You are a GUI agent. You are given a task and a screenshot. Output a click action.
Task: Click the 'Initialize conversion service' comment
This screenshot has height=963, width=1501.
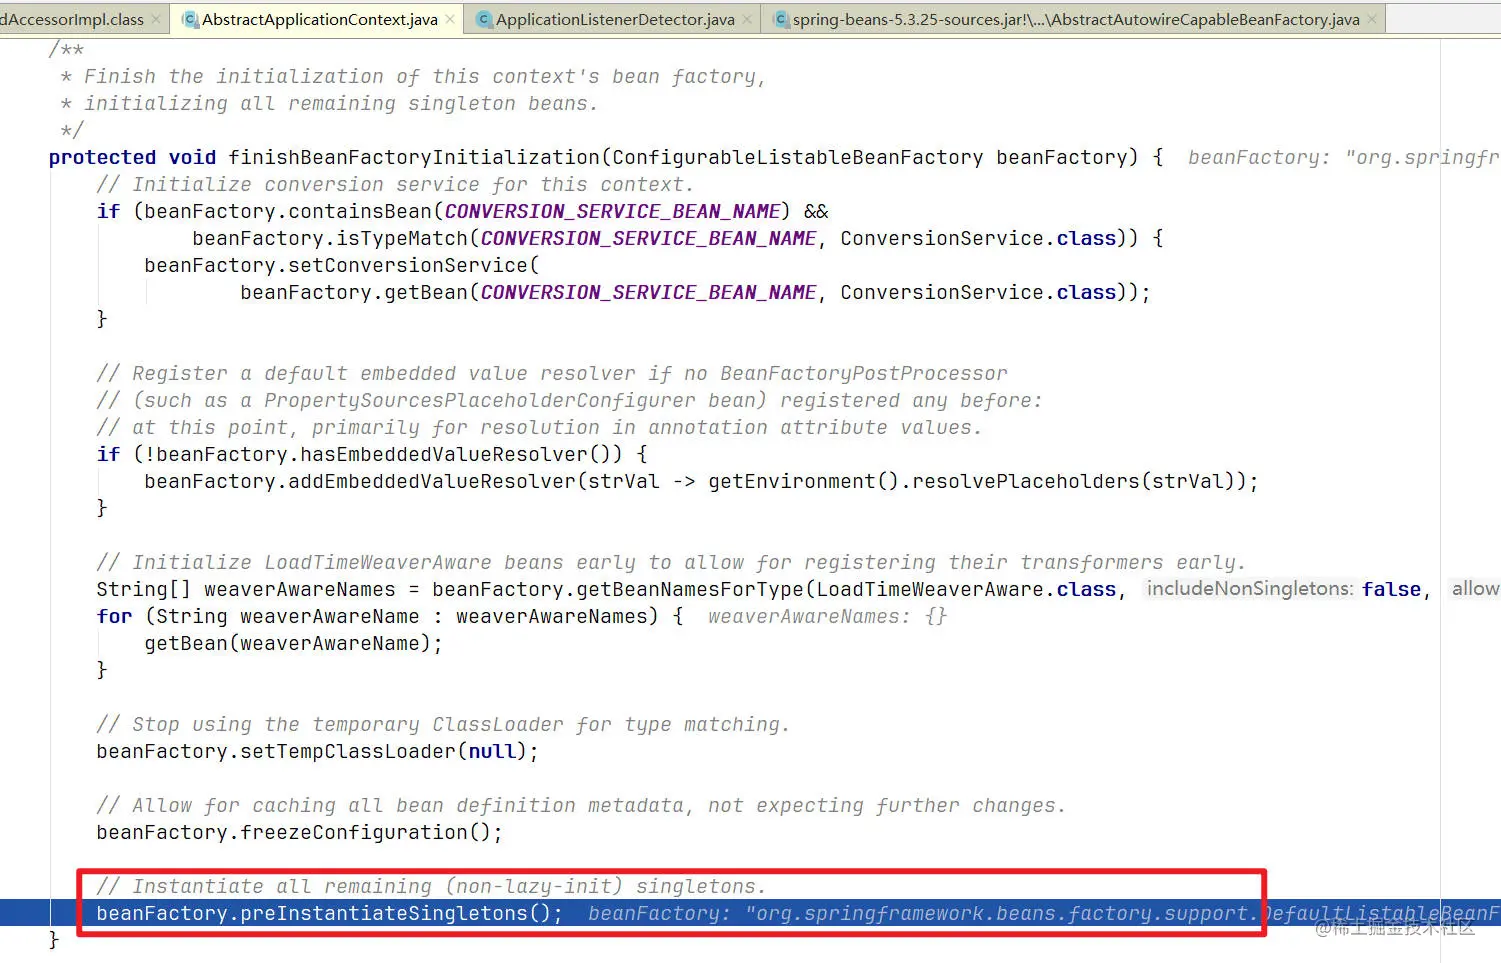[x=395, y=185]
